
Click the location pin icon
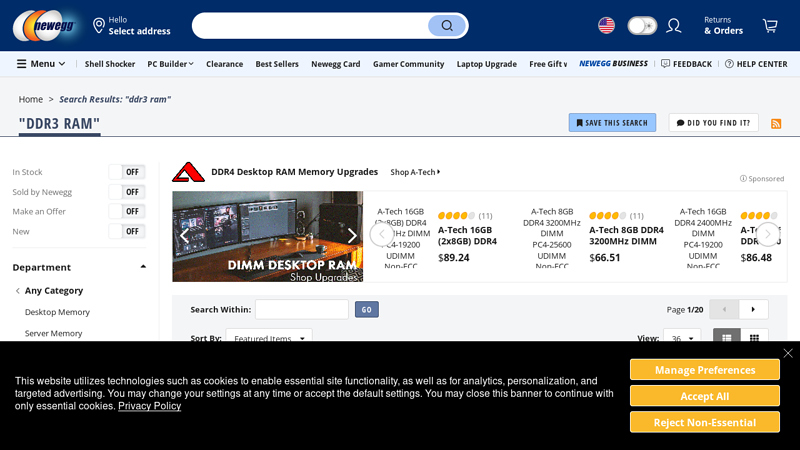(x=98, y=26)
